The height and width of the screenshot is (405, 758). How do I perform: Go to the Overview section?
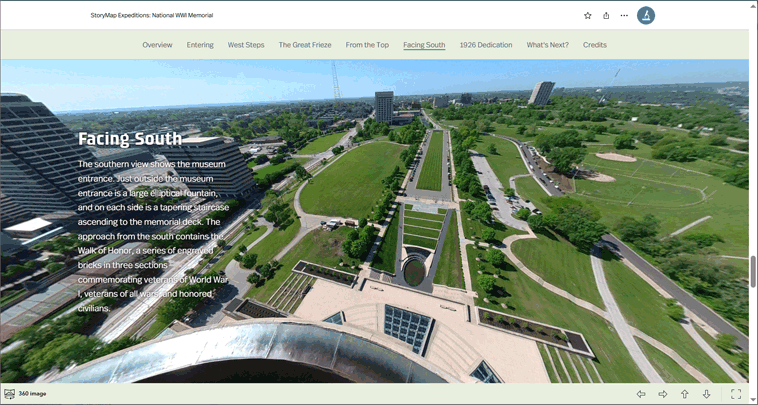tap(157, 45)
